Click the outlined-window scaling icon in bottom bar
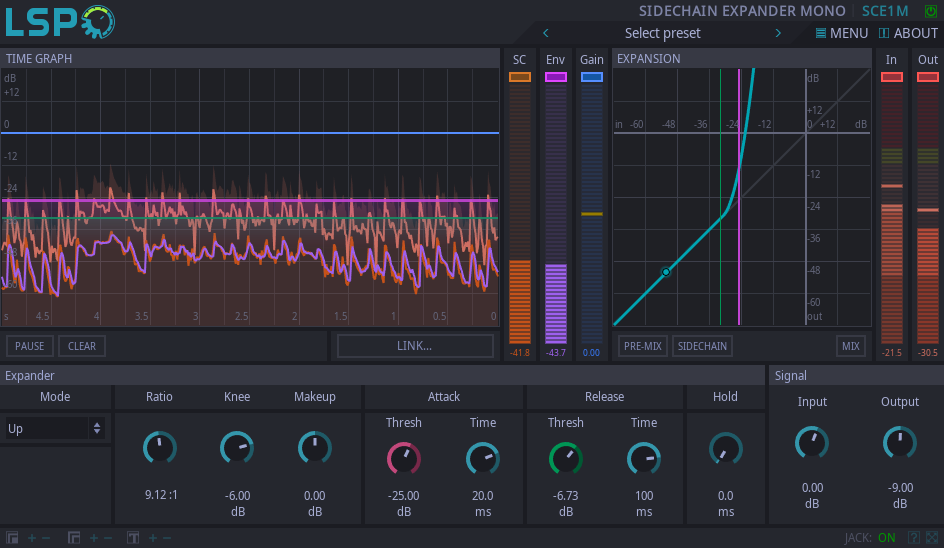Viewport: 944px width, 548px height. [x=74, y=538]
